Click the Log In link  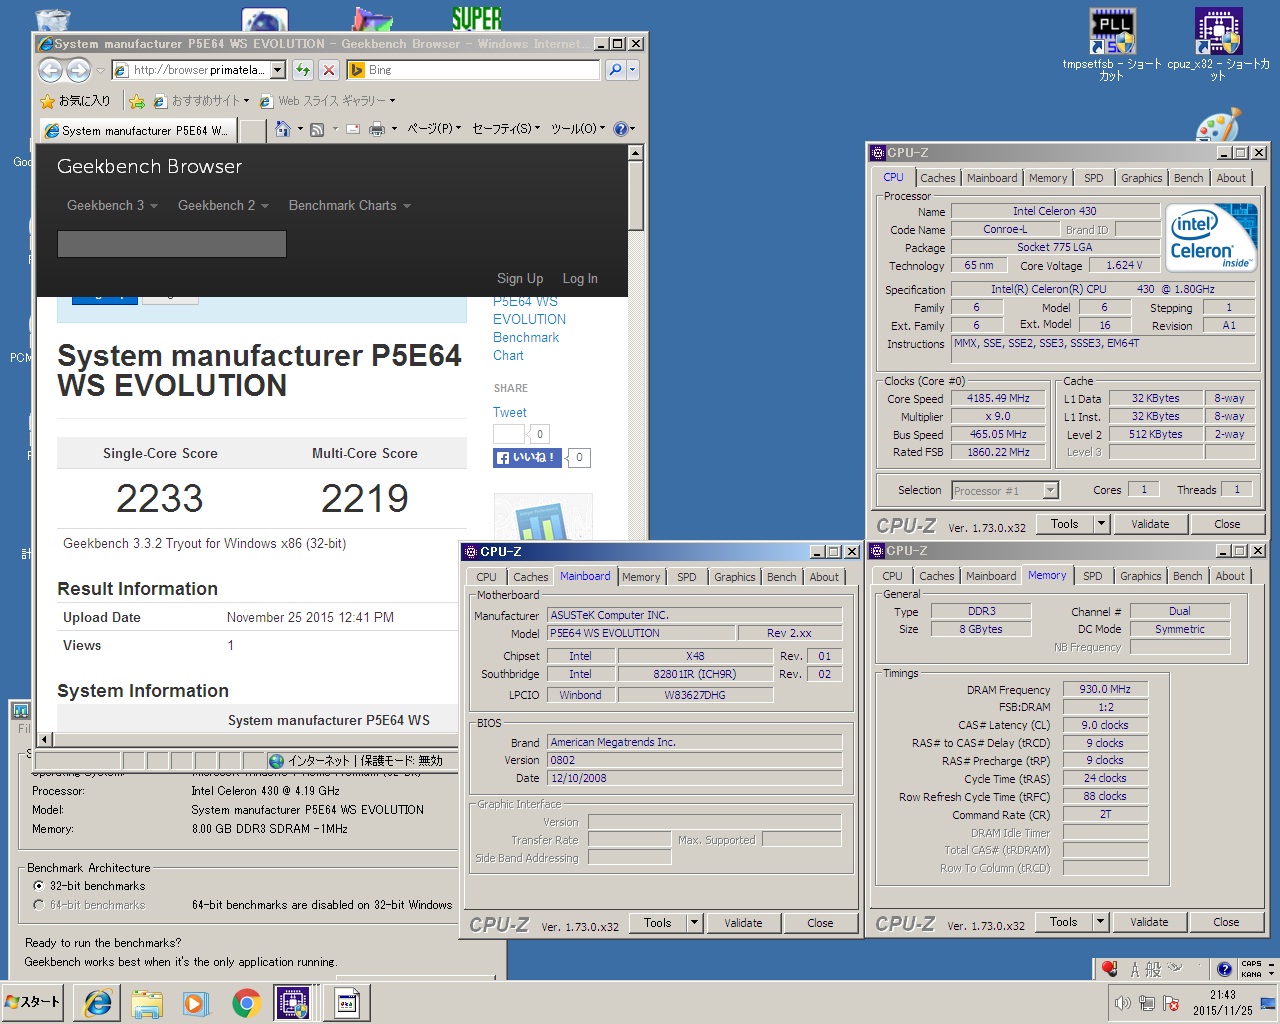tap(580, 278)
